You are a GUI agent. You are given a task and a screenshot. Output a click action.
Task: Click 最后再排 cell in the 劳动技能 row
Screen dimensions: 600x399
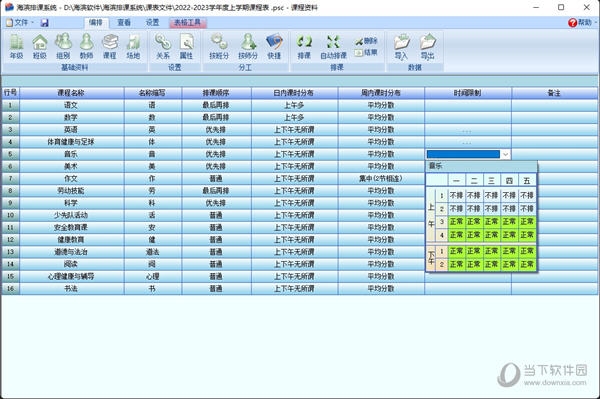coord(216,191)
